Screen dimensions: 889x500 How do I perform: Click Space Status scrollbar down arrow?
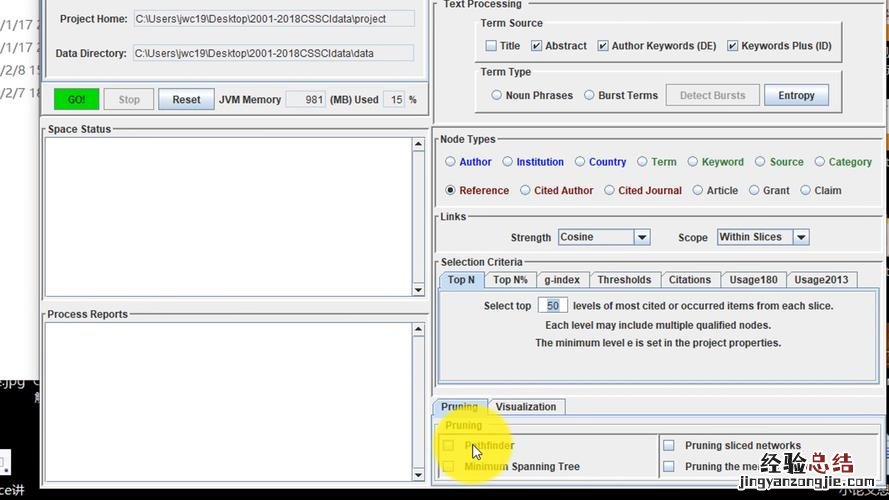pos(418,290)
